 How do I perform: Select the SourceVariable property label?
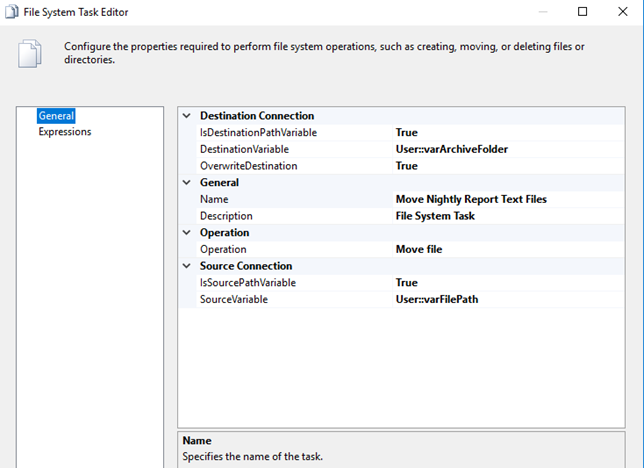tap(234, 299)
